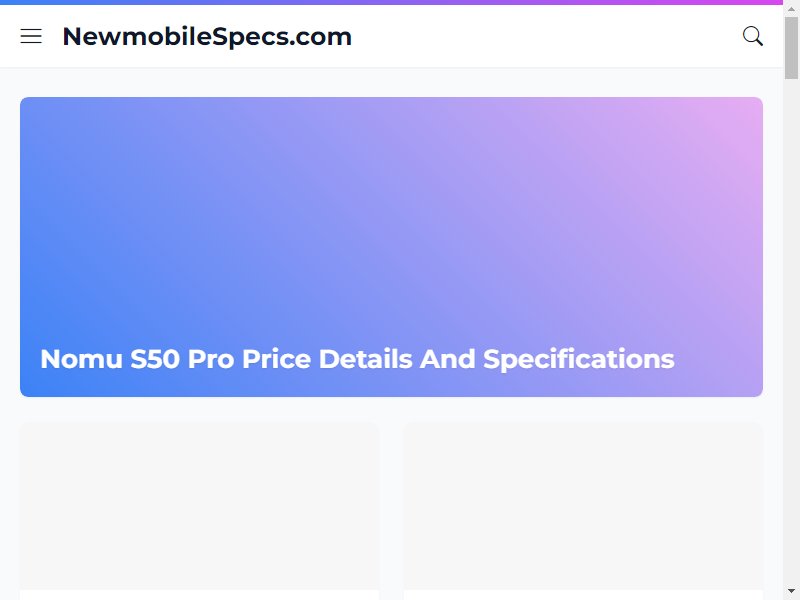The width and height of the screenshot is (800, 600).
Task: Click the word "Nomu" in the hero title
Action: (82, 359)
